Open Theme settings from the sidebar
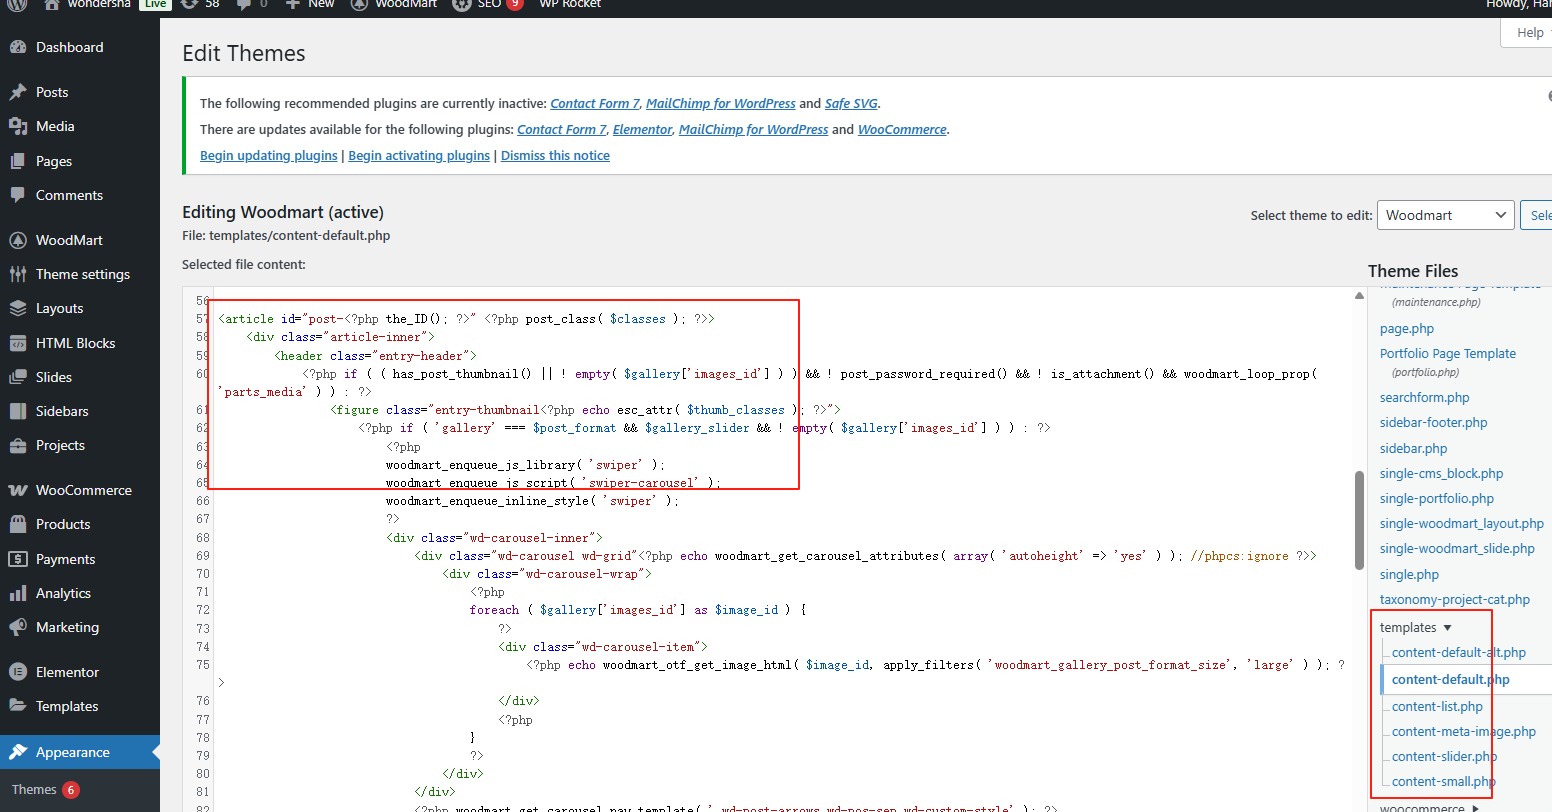 (x=20, y=273)
